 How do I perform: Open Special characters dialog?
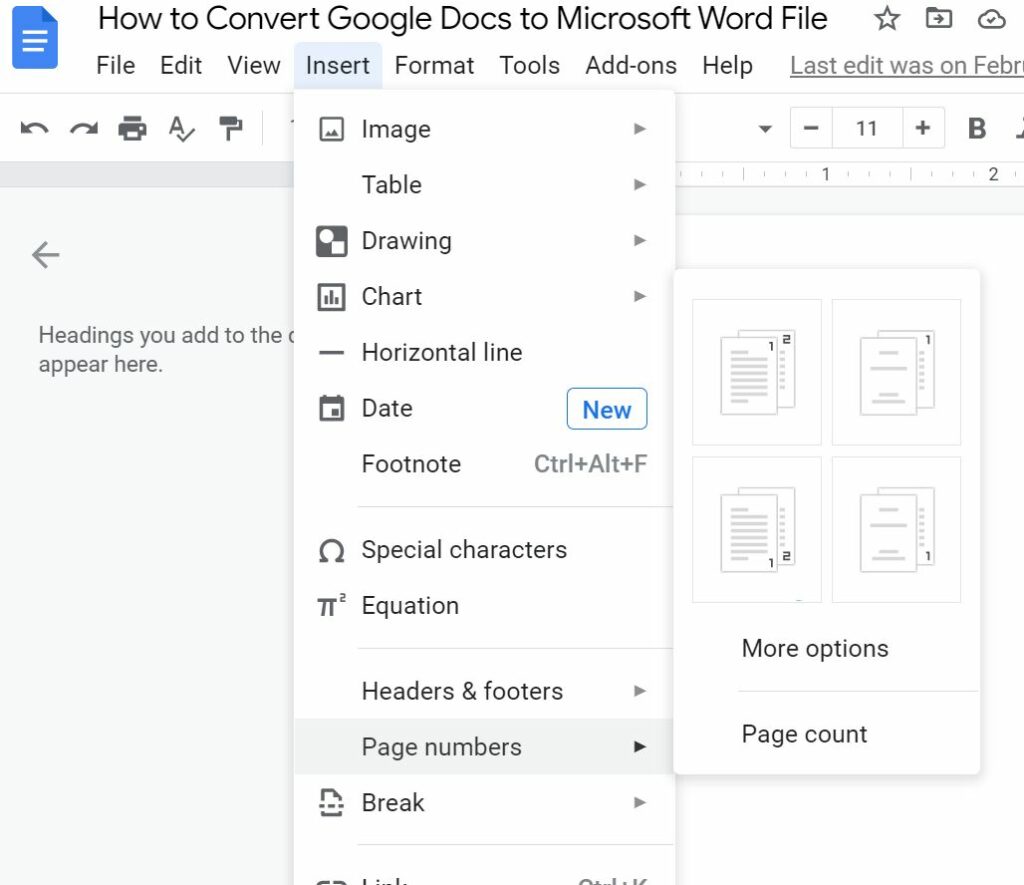[x=483, y=550]
